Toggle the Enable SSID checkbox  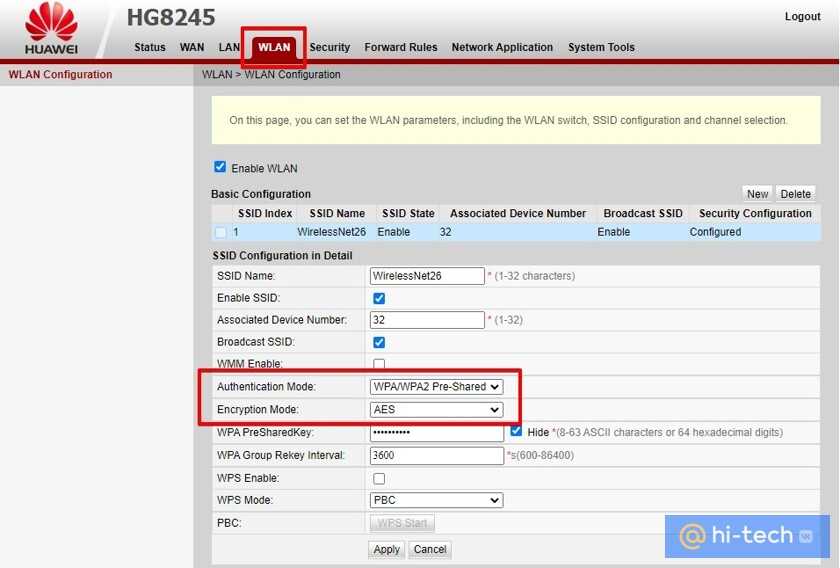tap(379, 298)
